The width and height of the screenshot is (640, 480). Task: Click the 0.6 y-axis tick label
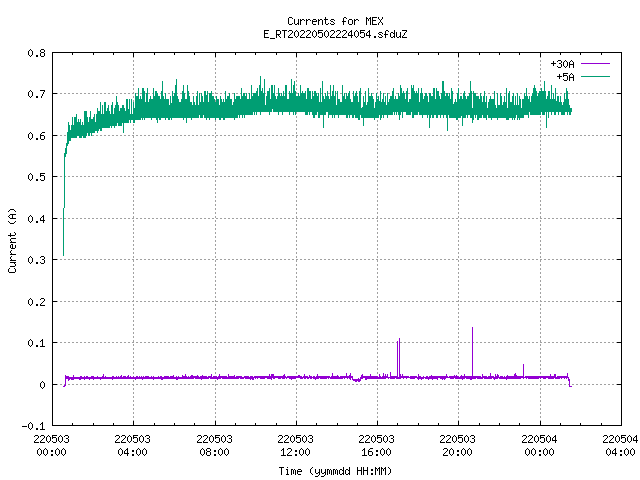tap(36, 136)
